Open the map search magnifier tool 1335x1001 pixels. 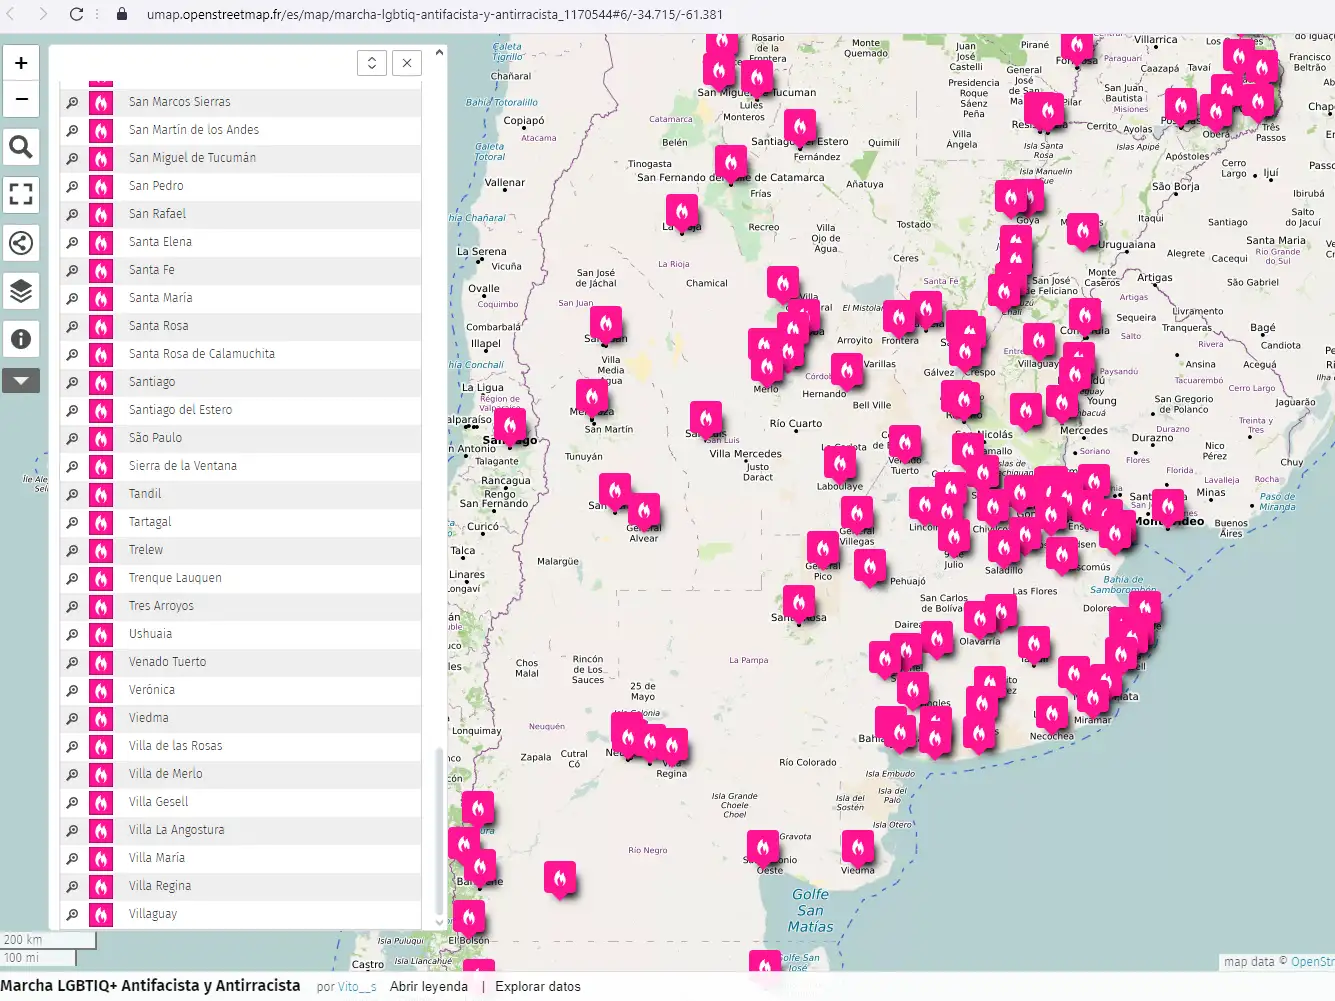(21, 147)
